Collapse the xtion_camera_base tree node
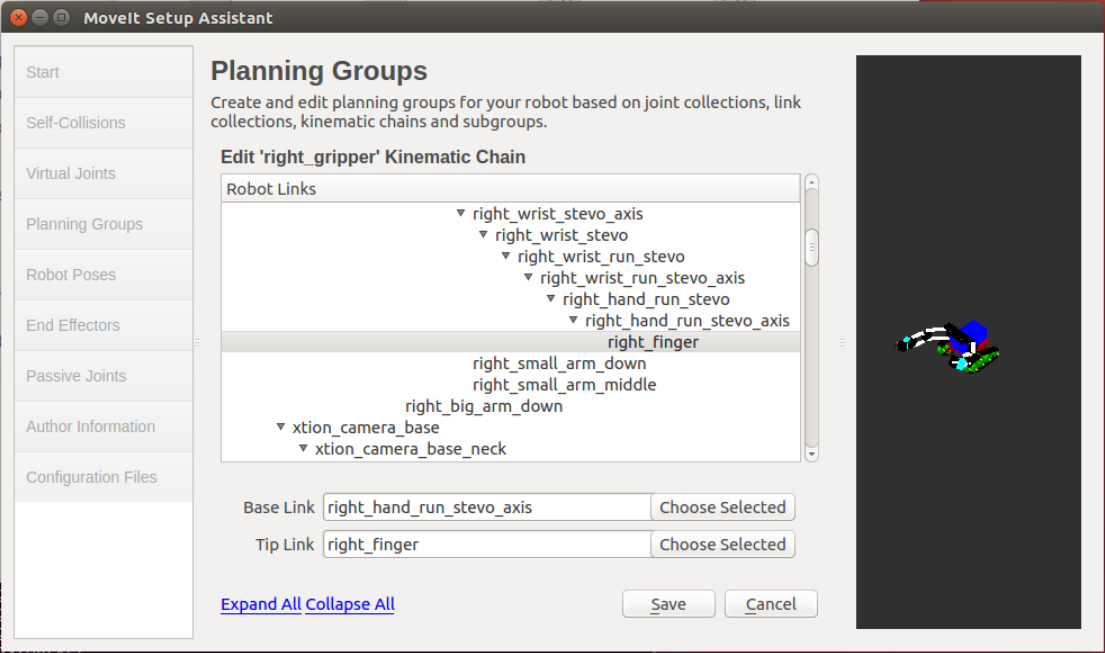Image resolution: width=1105 pixels, height=653 pixels. pos(280,427)
